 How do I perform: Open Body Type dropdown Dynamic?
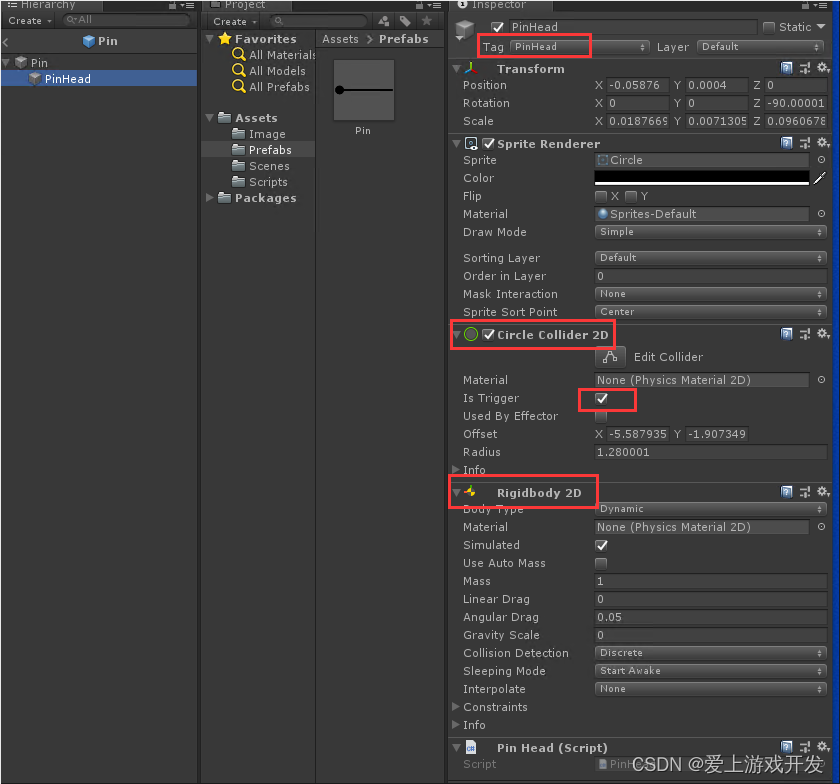click(710, 509)
